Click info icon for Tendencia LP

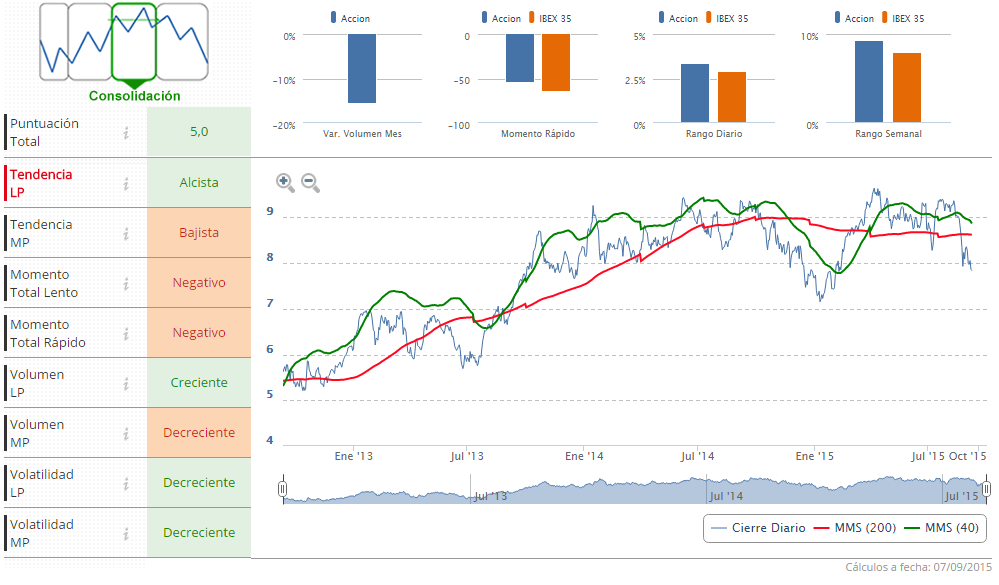point(127,183)
